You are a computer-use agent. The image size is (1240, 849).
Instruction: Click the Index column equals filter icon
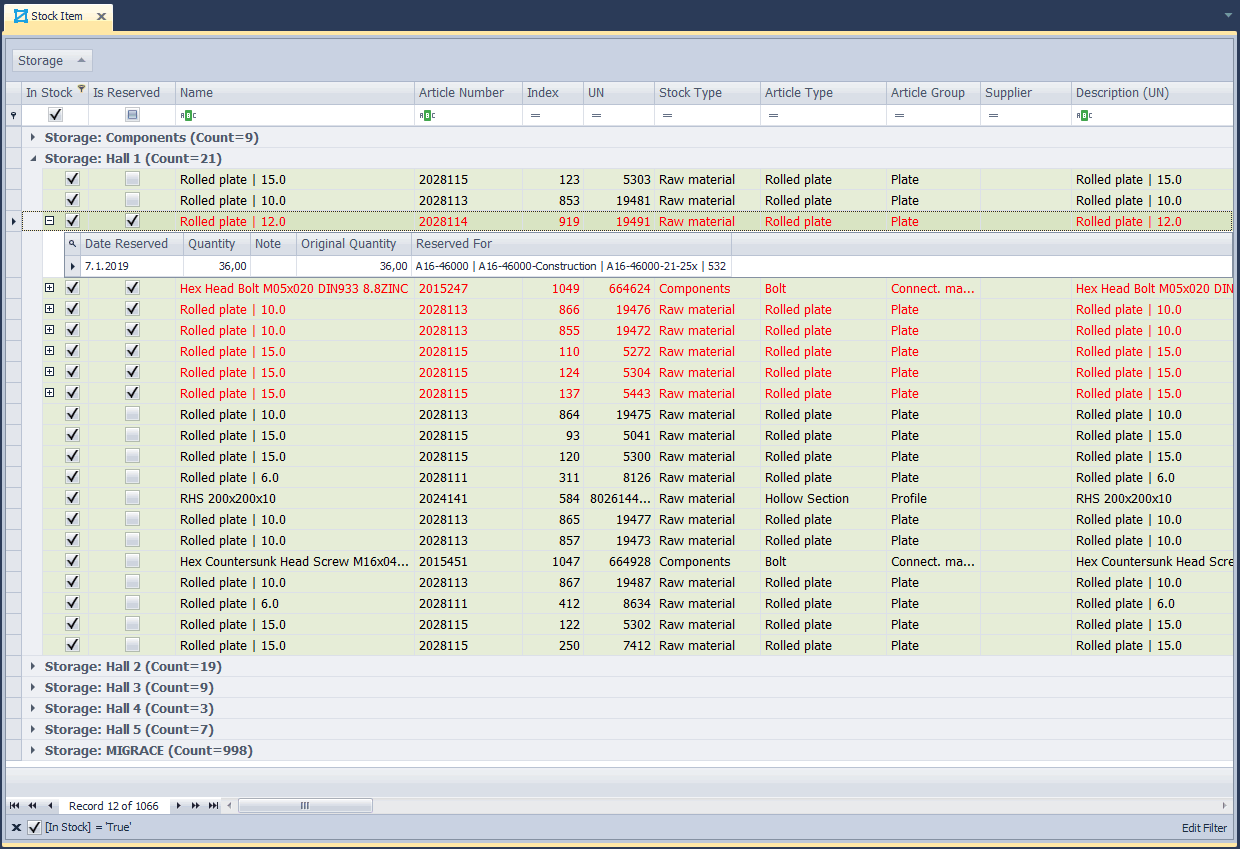click(x=535, y=116)
